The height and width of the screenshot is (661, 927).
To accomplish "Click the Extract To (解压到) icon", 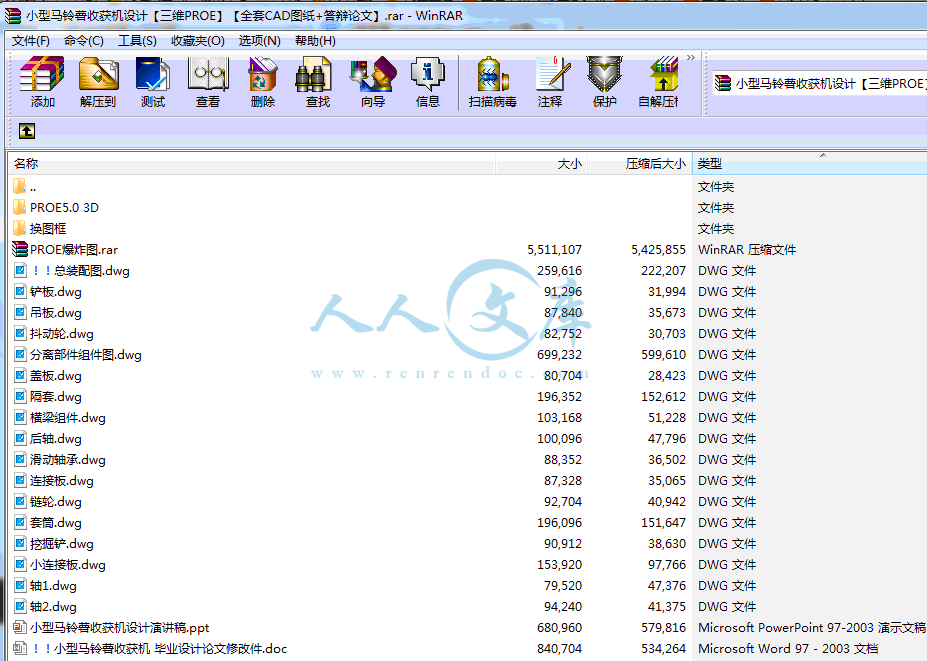I will (98, 82).
